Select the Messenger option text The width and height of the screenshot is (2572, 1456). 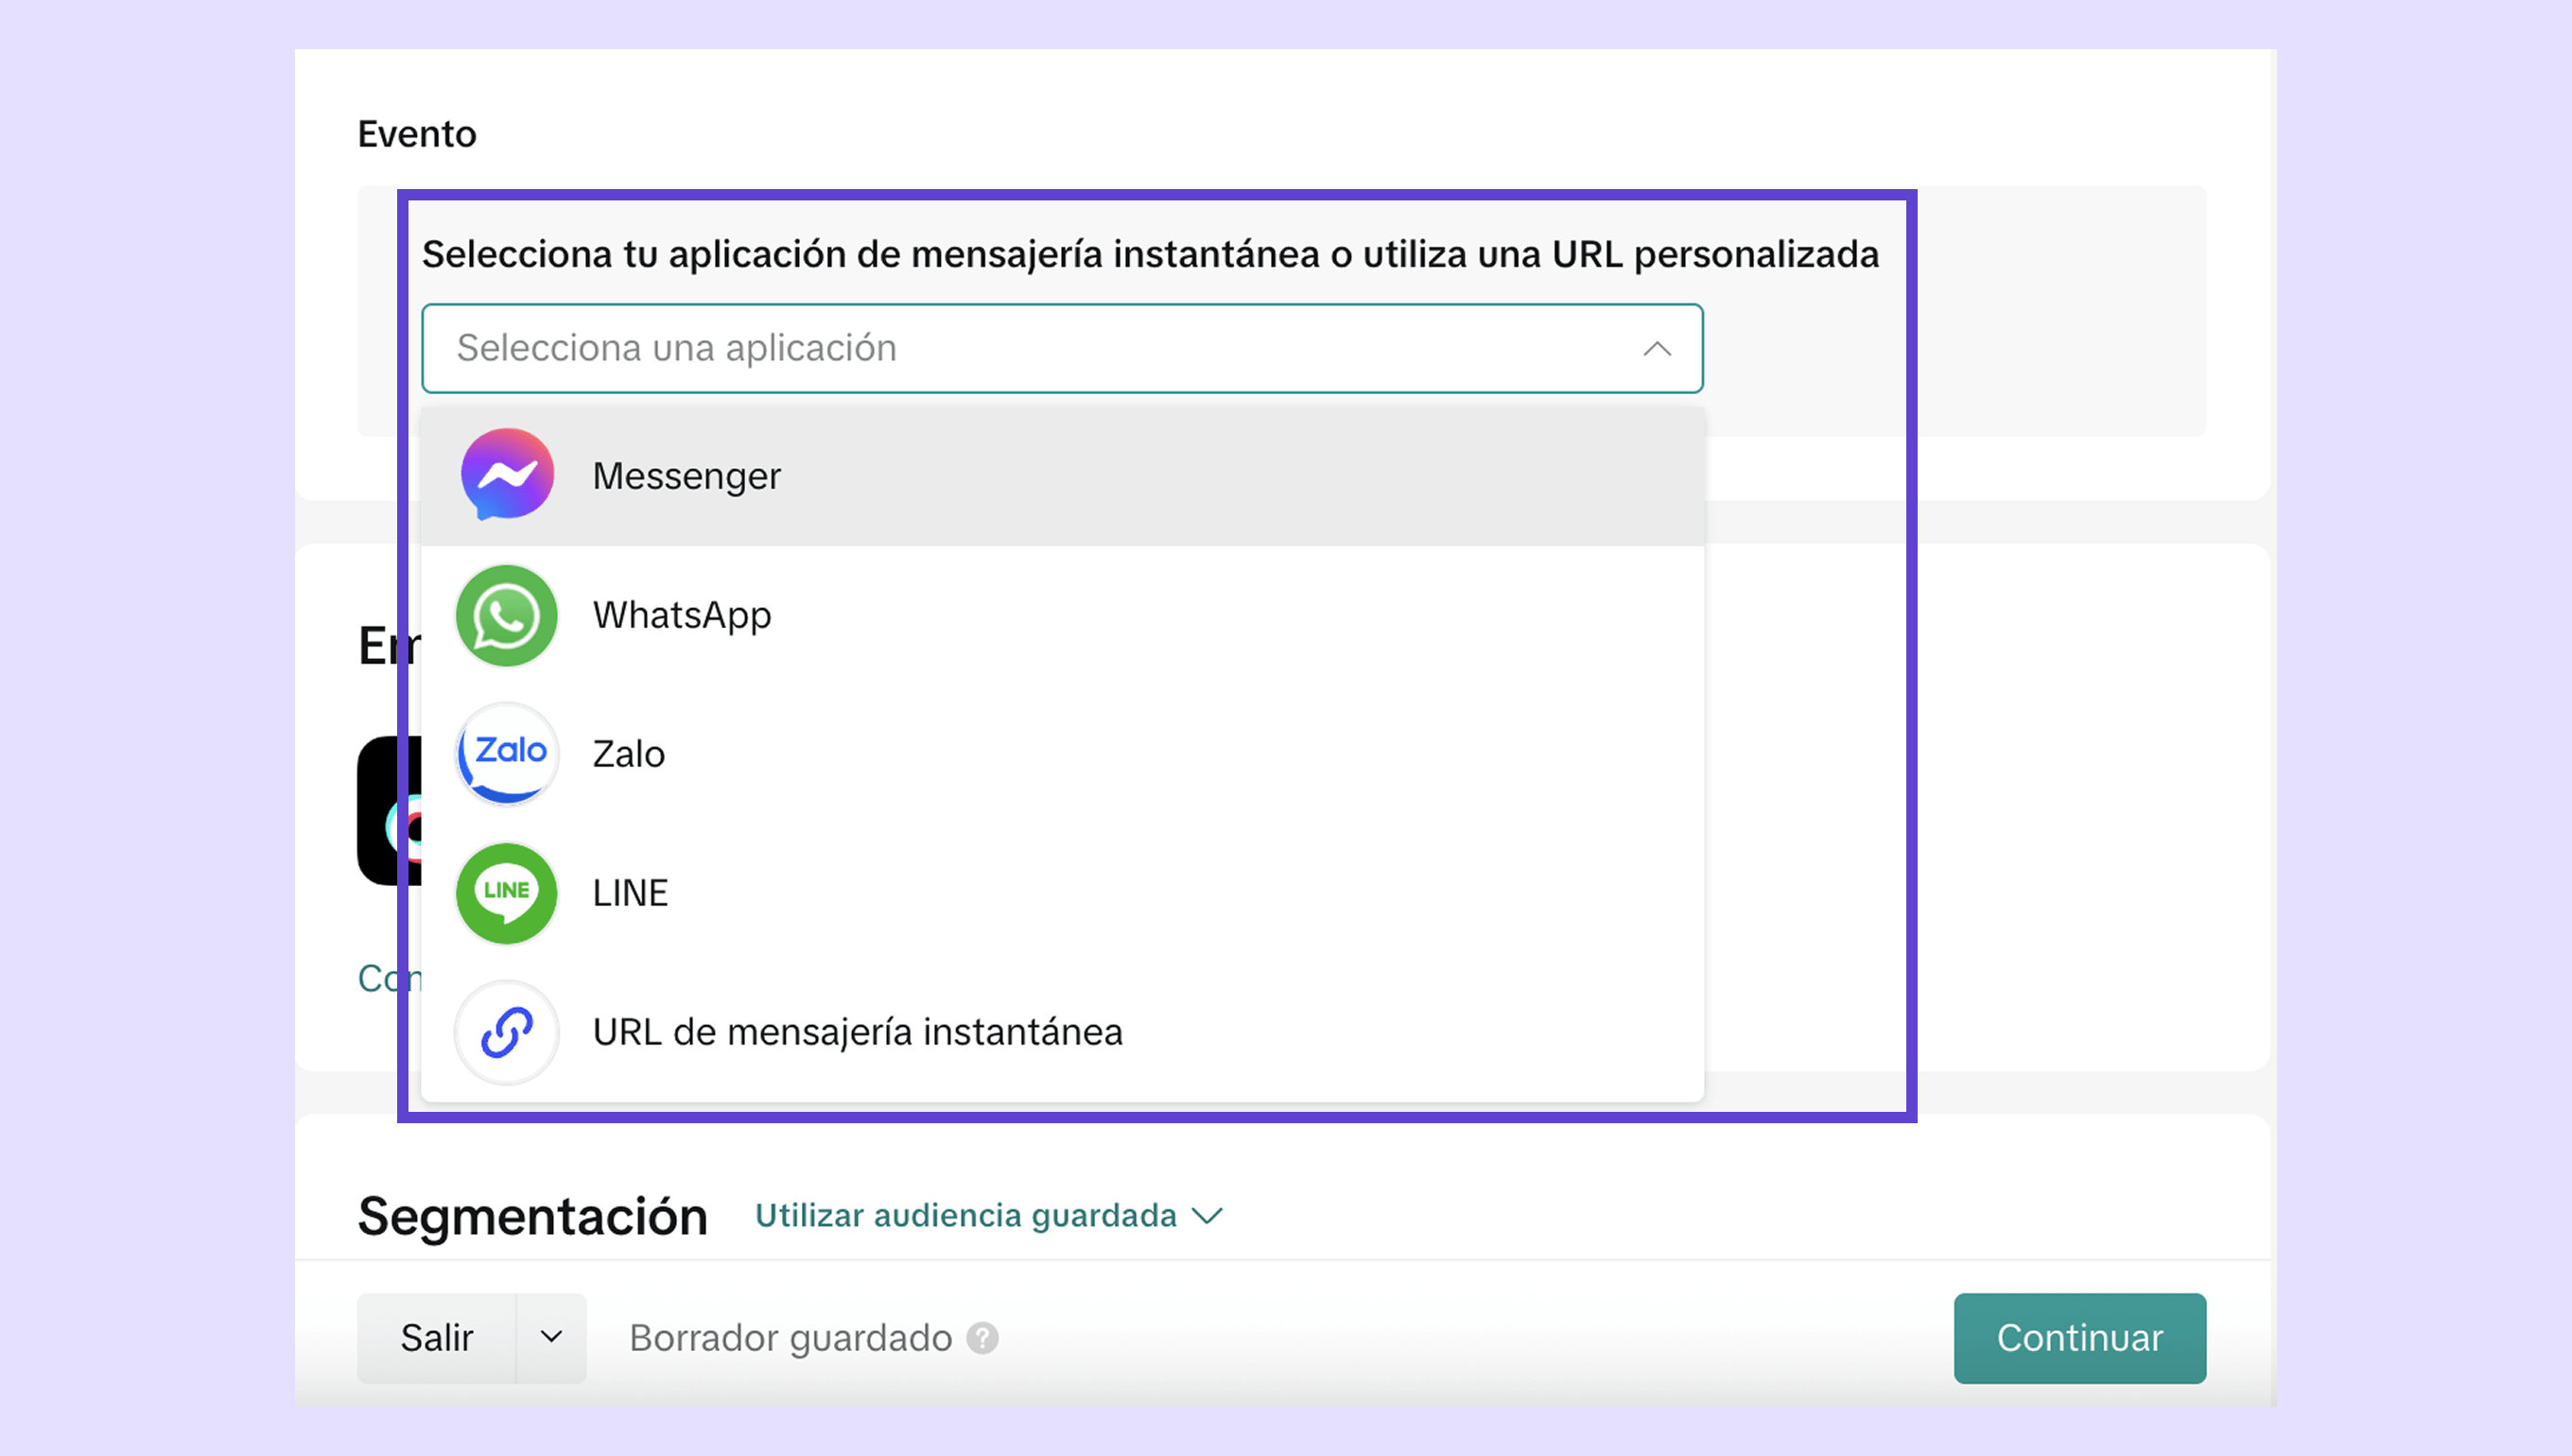(x=686, y=476)
